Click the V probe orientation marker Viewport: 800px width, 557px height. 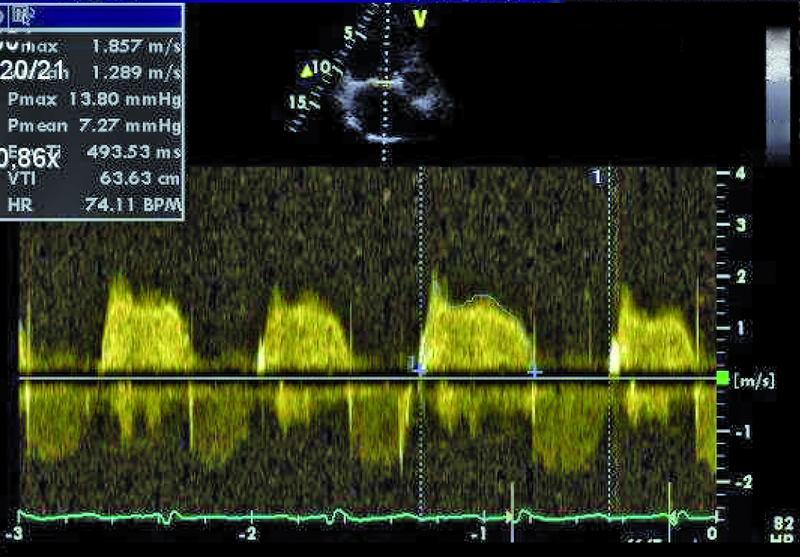pyautogui.click(x=421, y=16)
